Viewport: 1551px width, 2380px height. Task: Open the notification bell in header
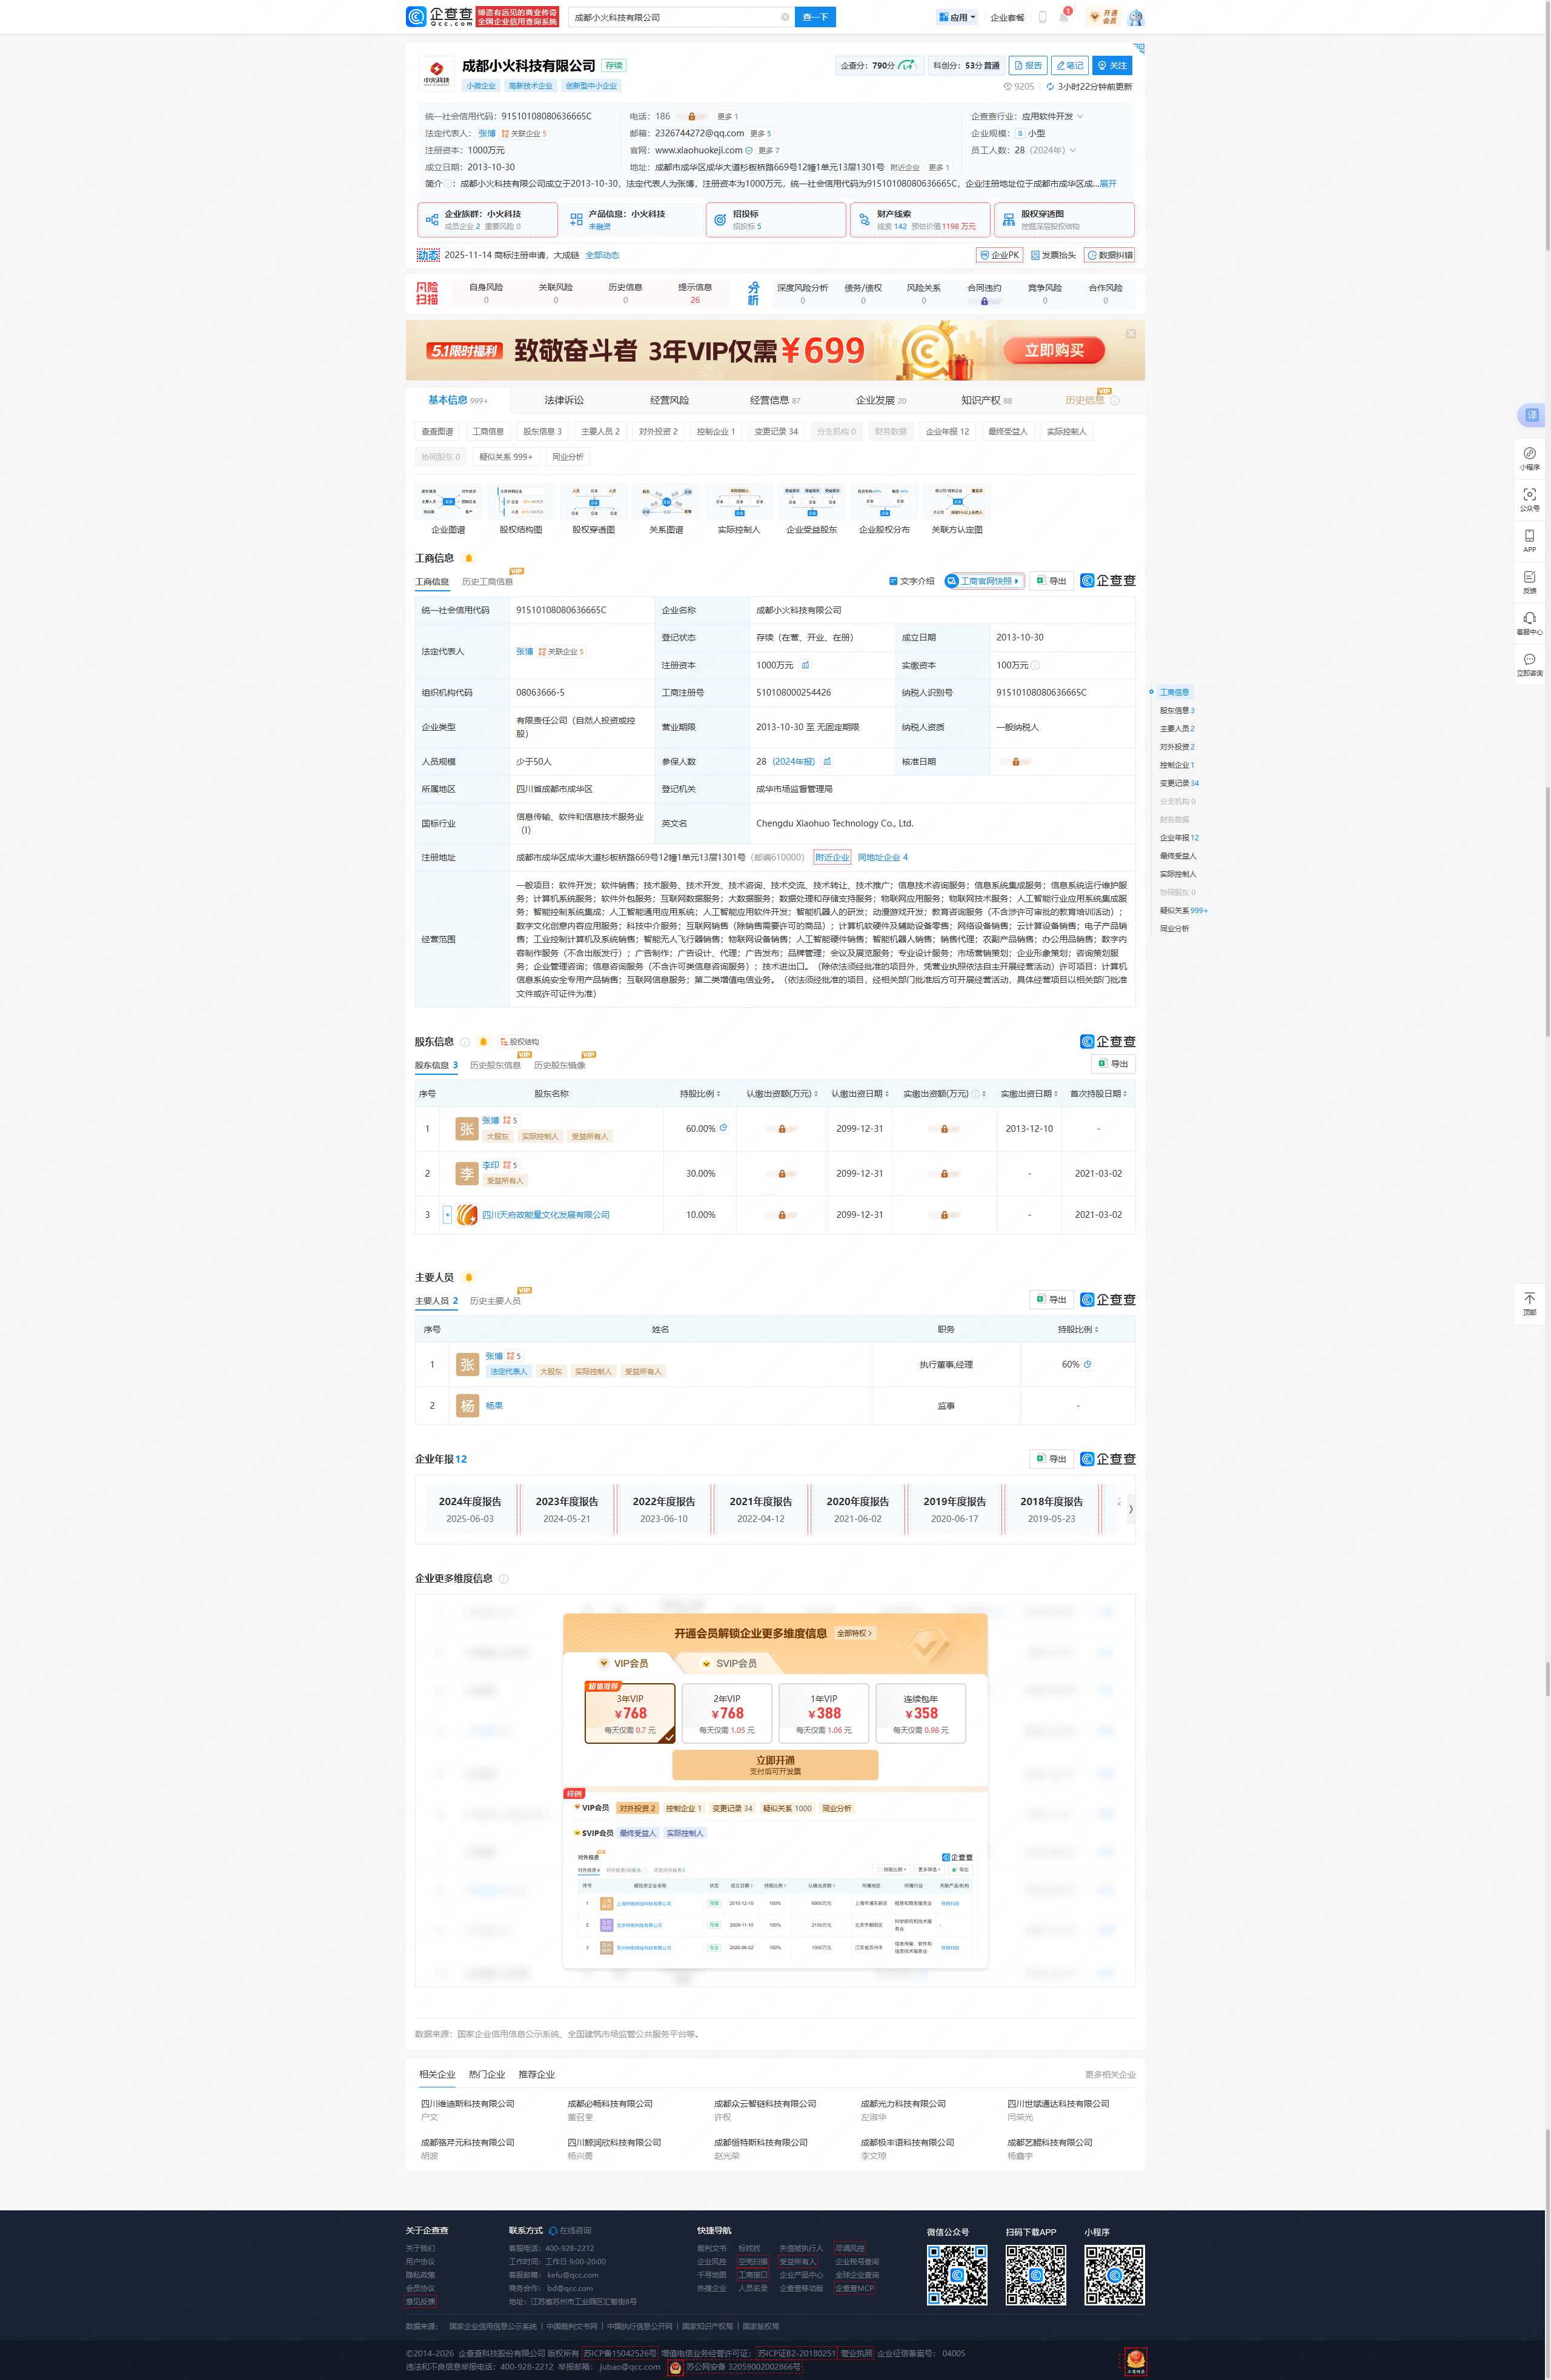[1064, 17]
